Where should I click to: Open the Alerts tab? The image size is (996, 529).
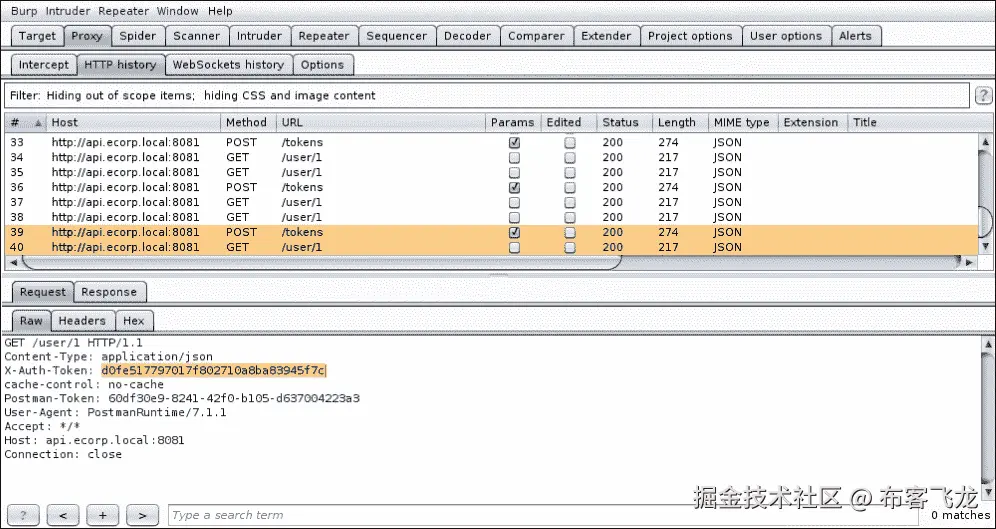tap(856, 36)
